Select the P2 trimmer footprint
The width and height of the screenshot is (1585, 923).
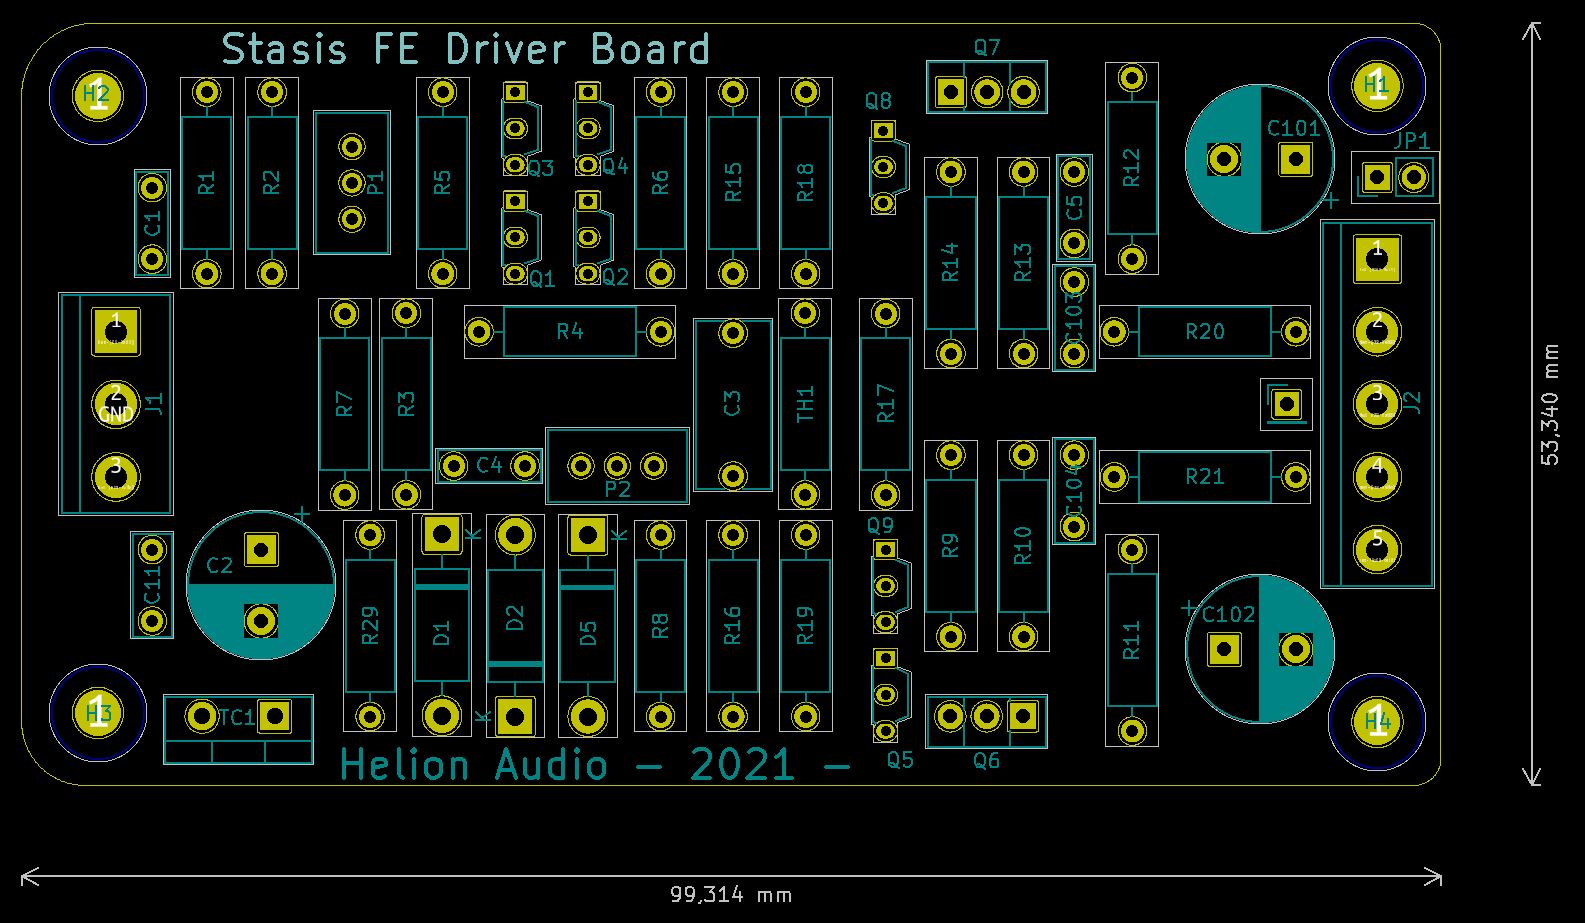tap(618, 466)
